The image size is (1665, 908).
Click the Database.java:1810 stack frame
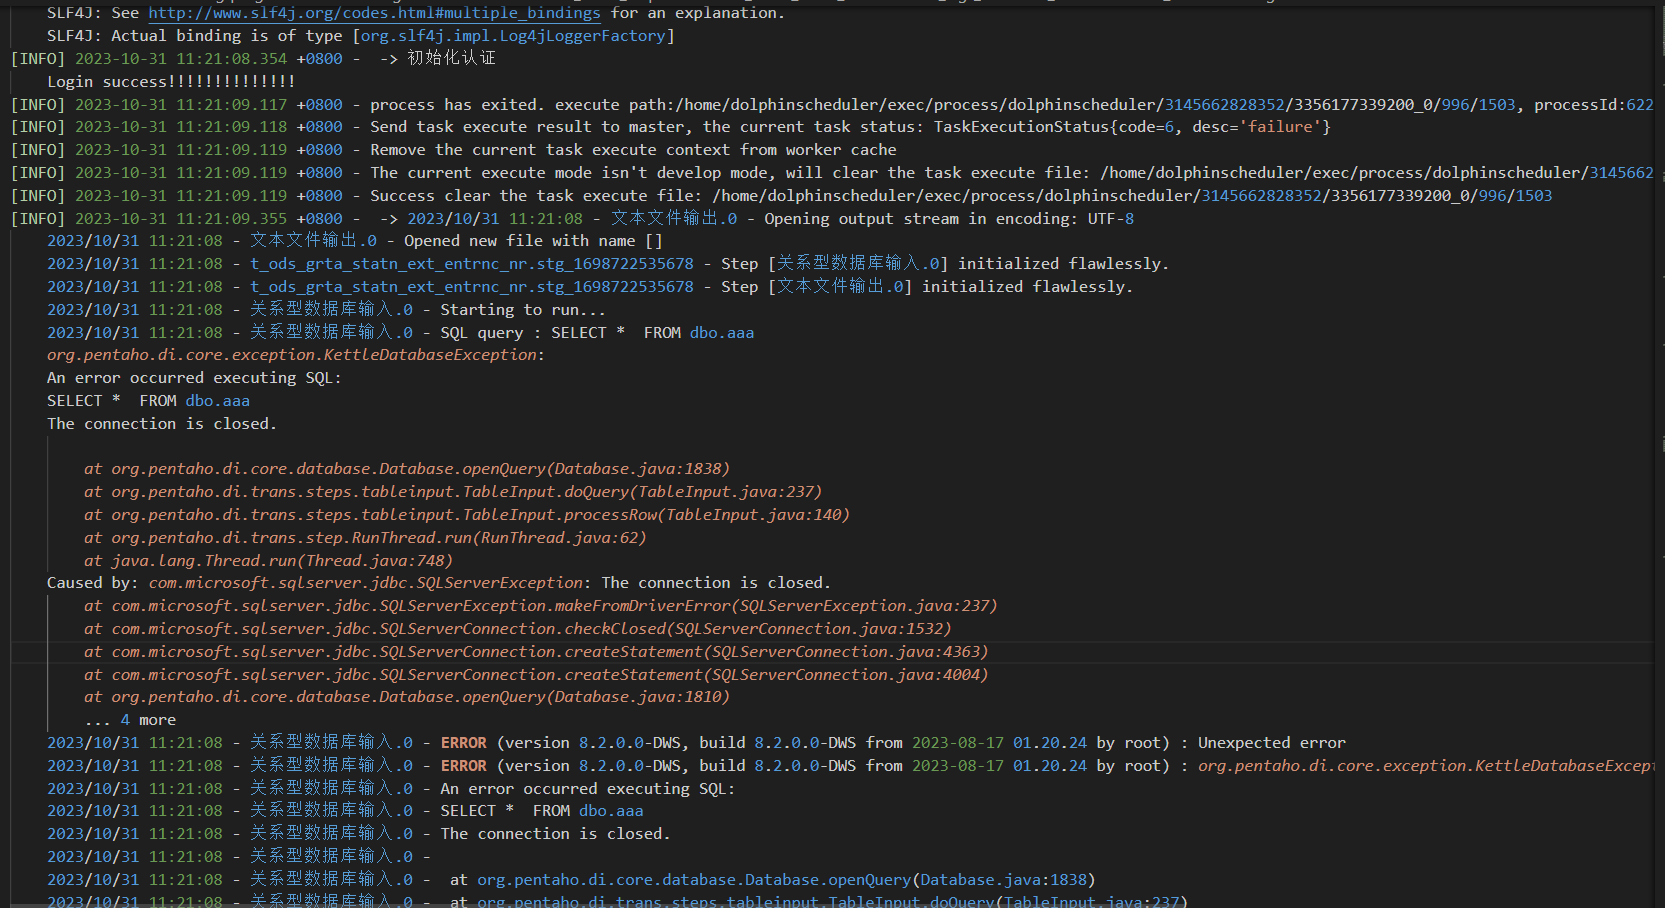pos(406,697)
